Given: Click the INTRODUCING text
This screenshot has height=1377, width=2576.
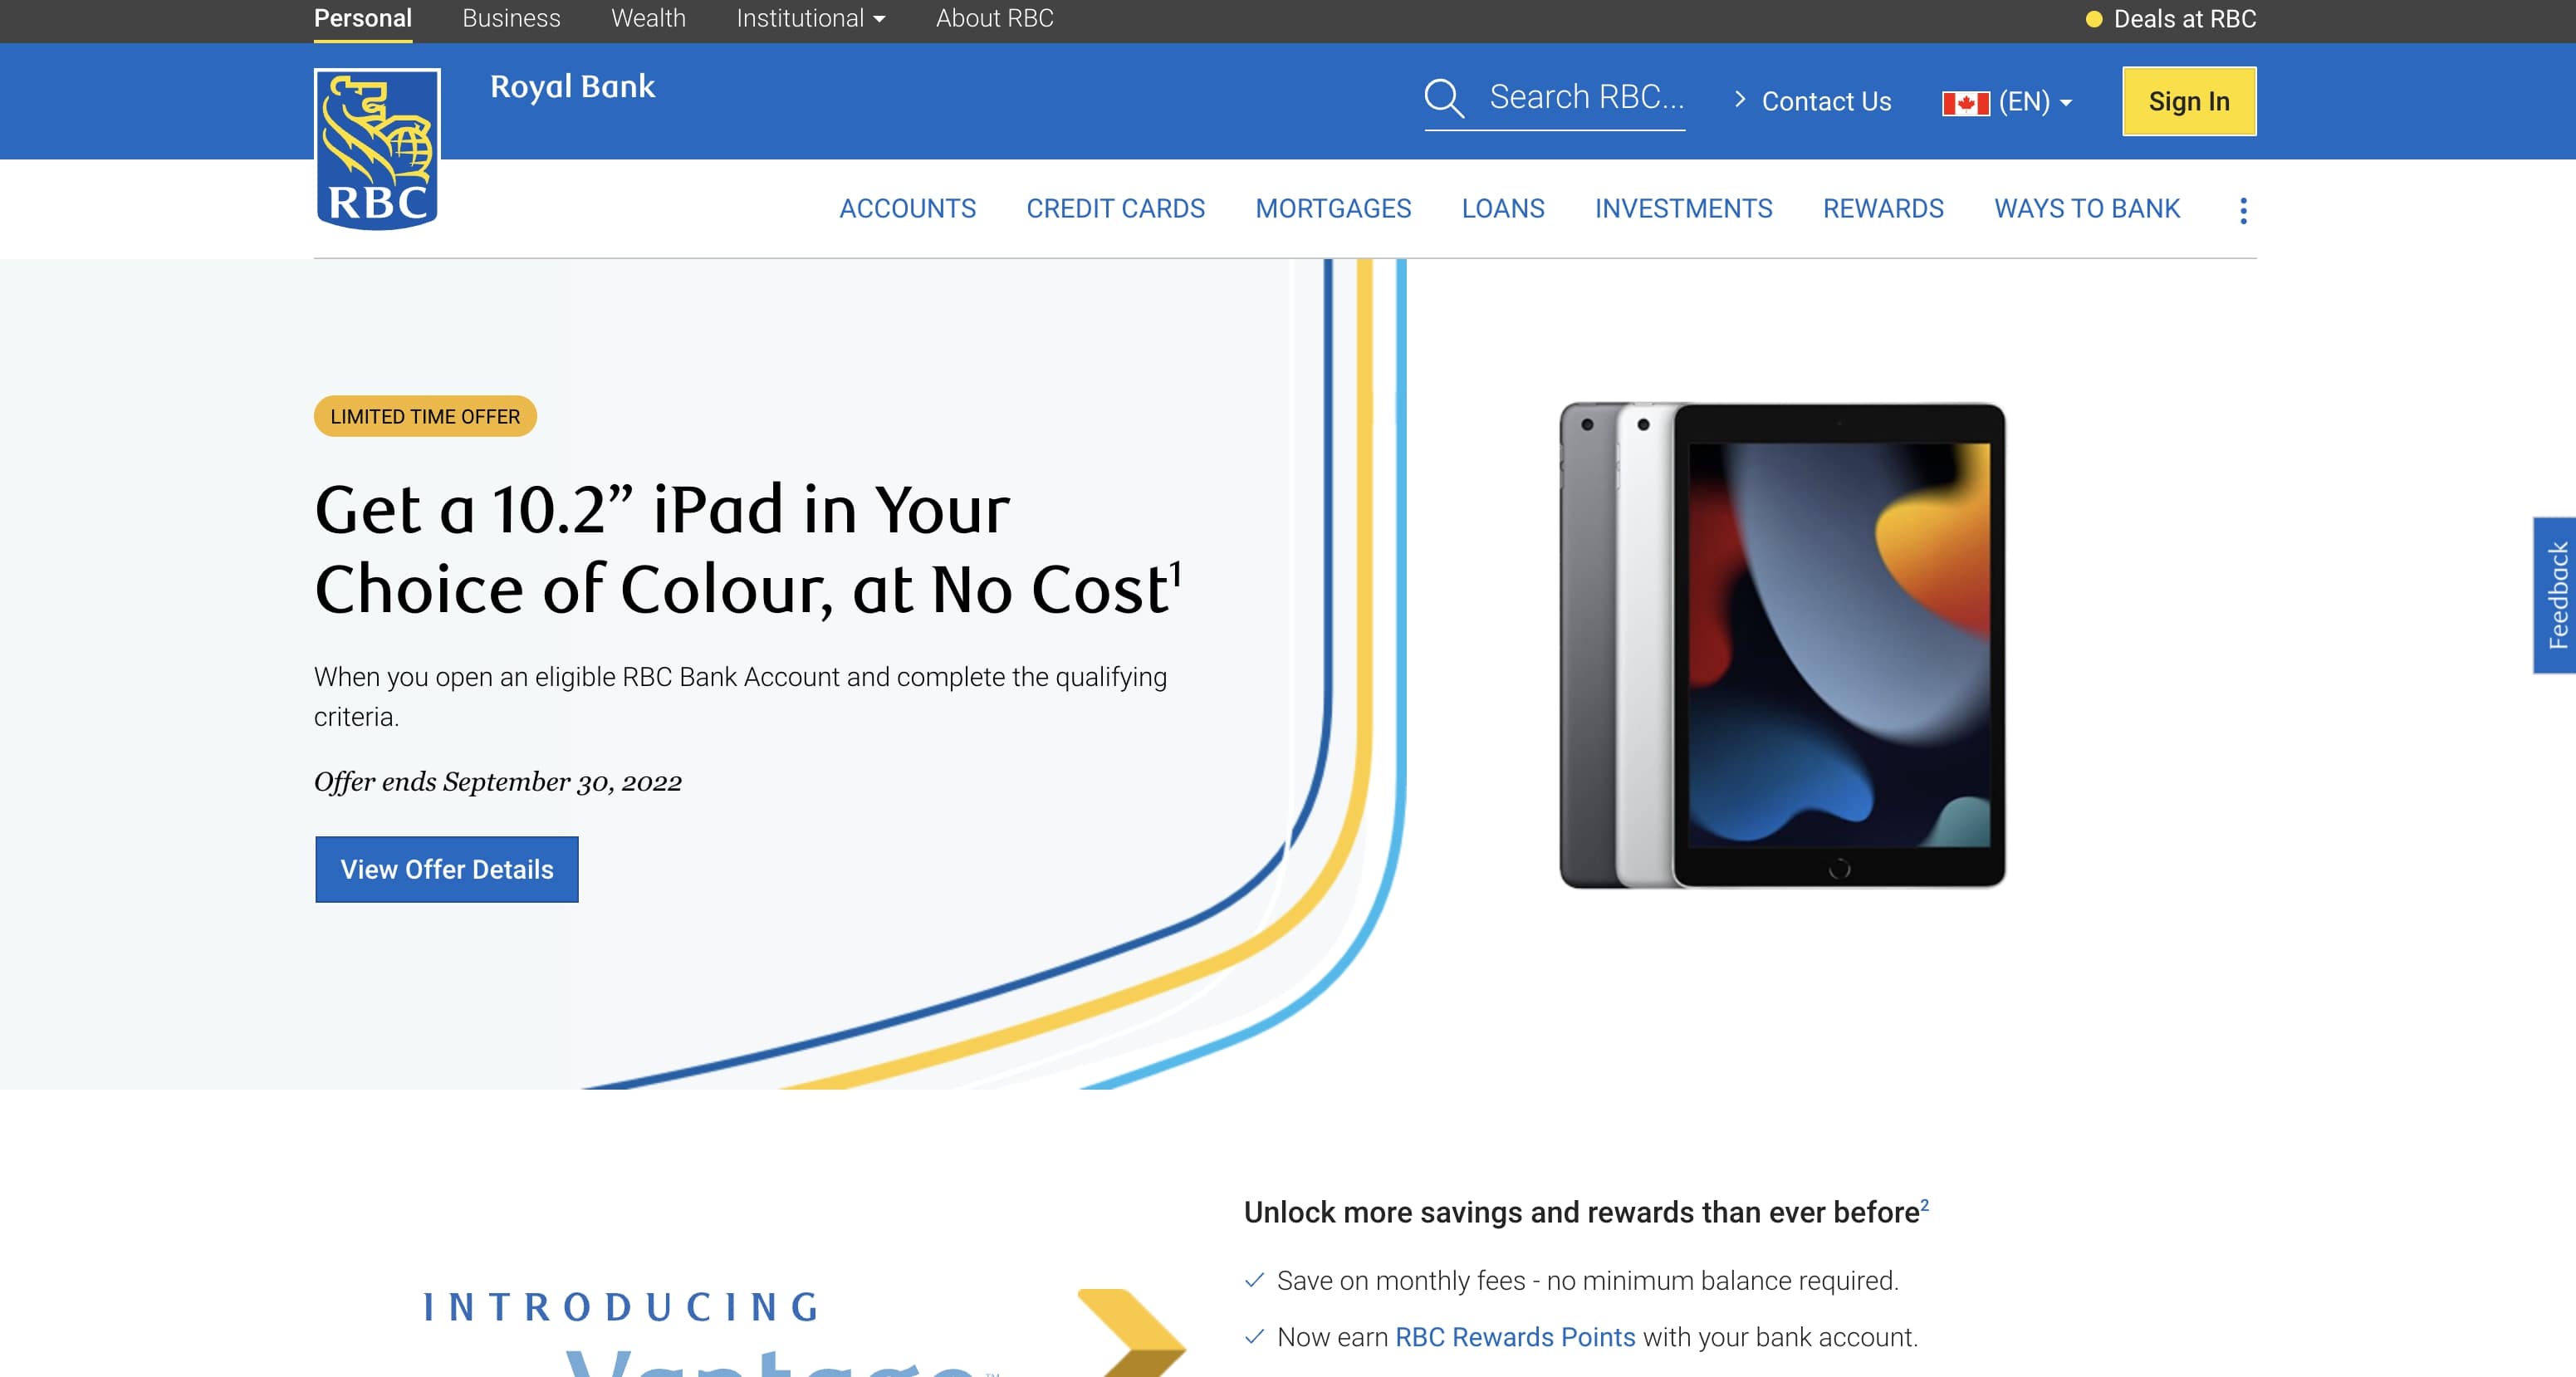Looking at the screenshot, I should coord(621,1307).
